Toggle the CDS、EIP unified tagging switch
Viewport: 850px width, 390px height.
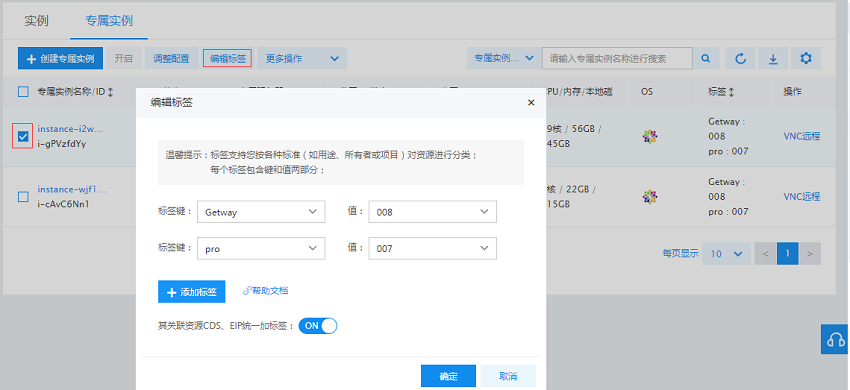pos(318,325)
